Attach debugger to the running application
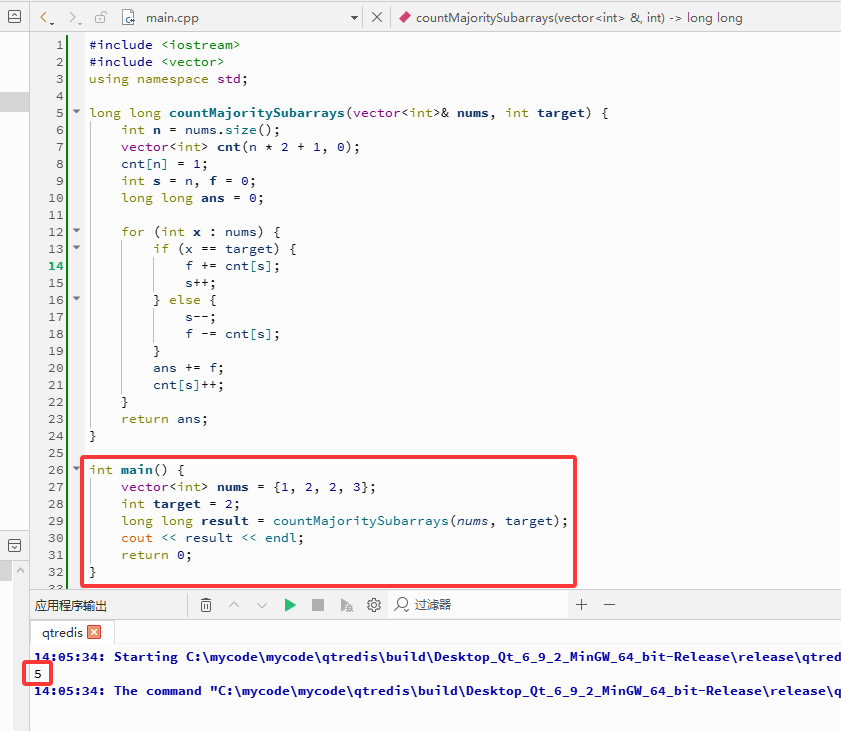This screenshot has width=841, height=731. point(346,605)
